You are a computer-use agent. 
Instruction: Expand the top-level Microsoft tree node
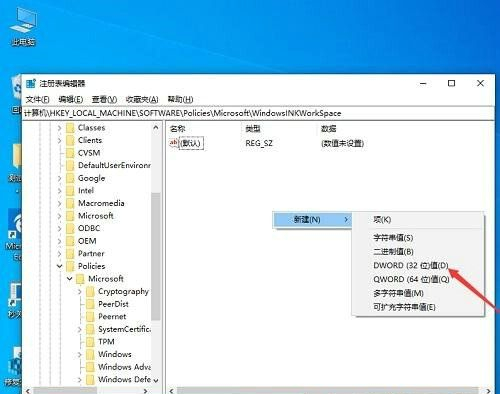pyautogui.click(x=59, y=216)
